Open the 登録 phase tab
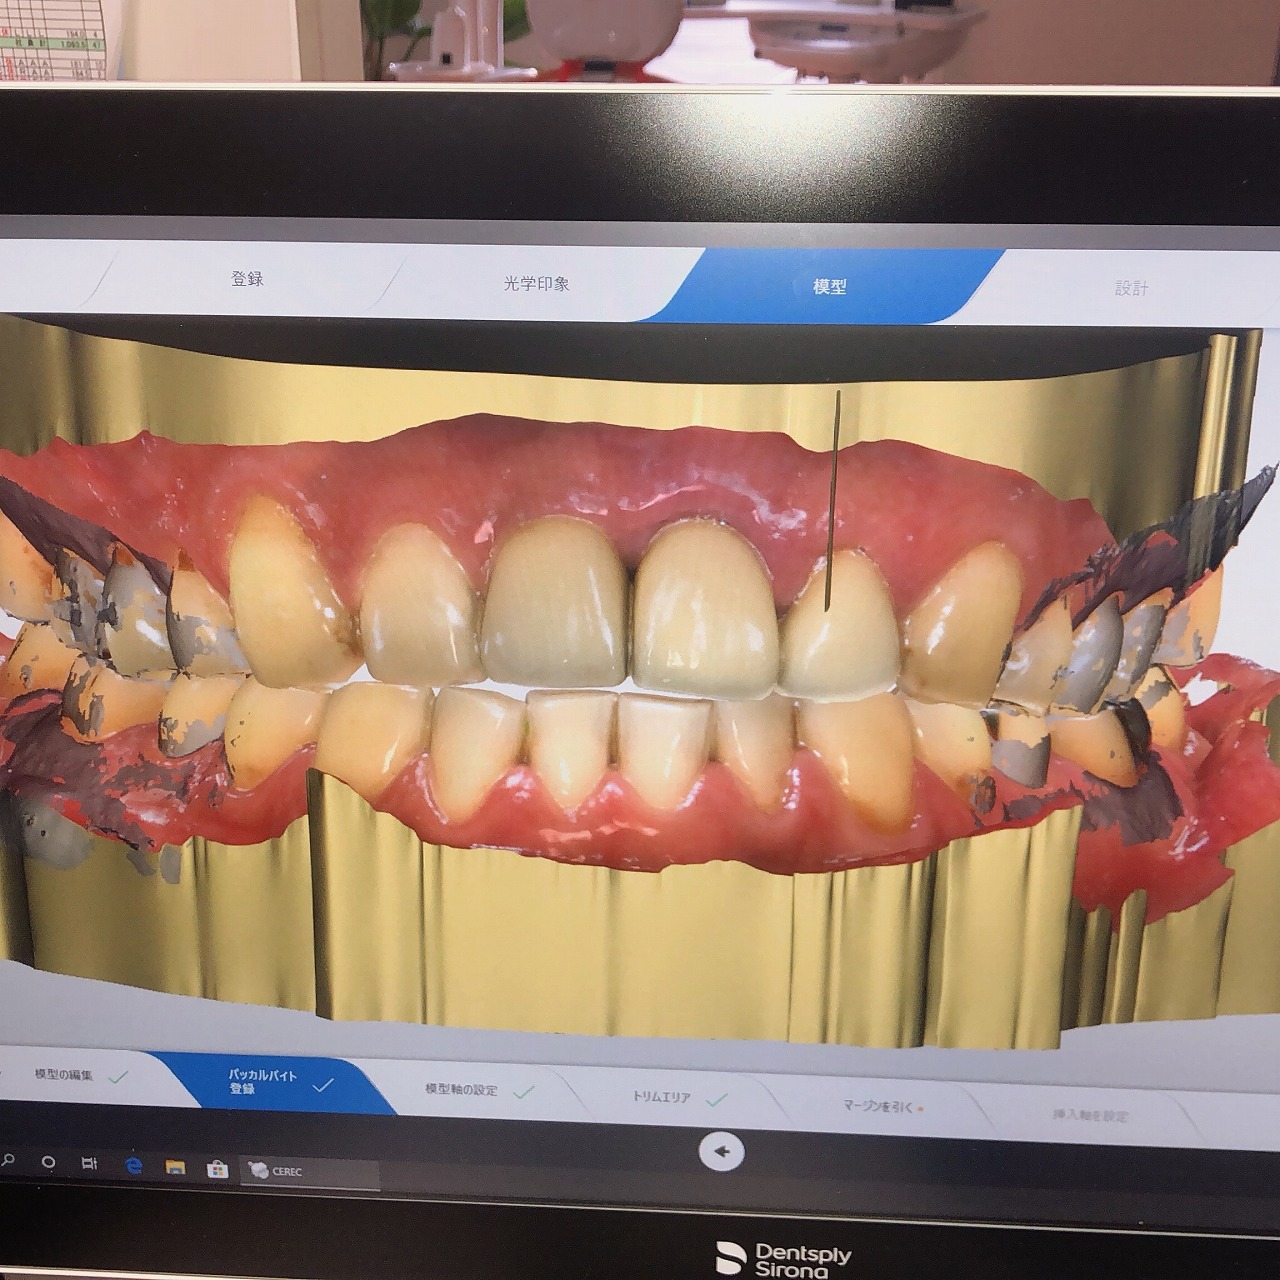 (x=247, y=279)
